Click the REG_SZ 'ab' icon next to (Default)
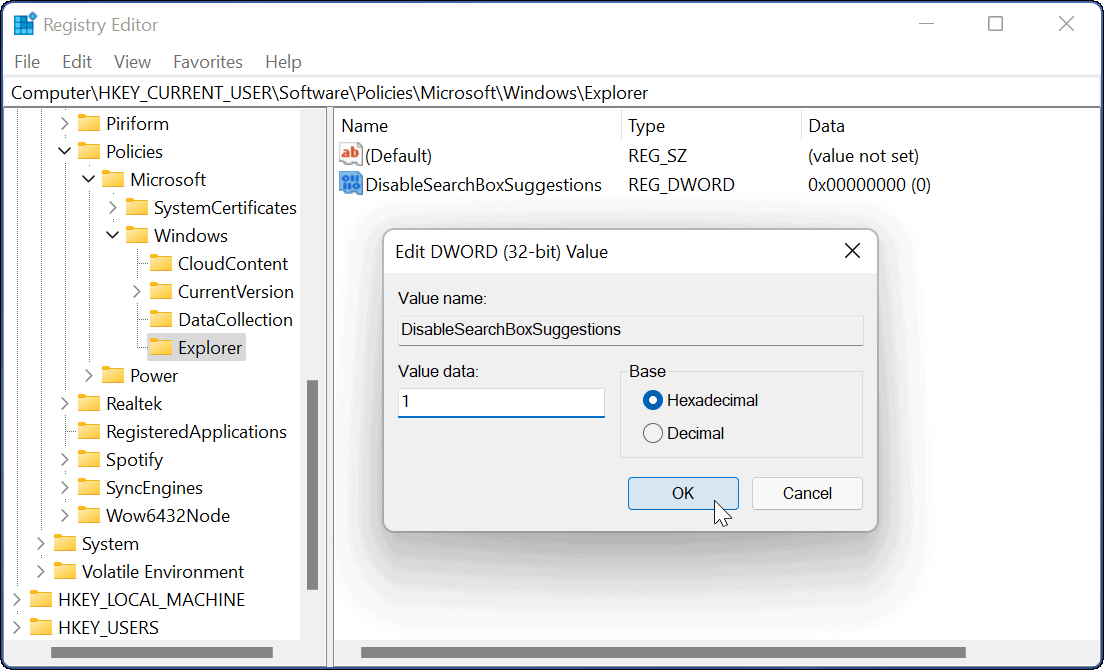The width and height of the screenshot is (1104, 670). pos(351,155)
